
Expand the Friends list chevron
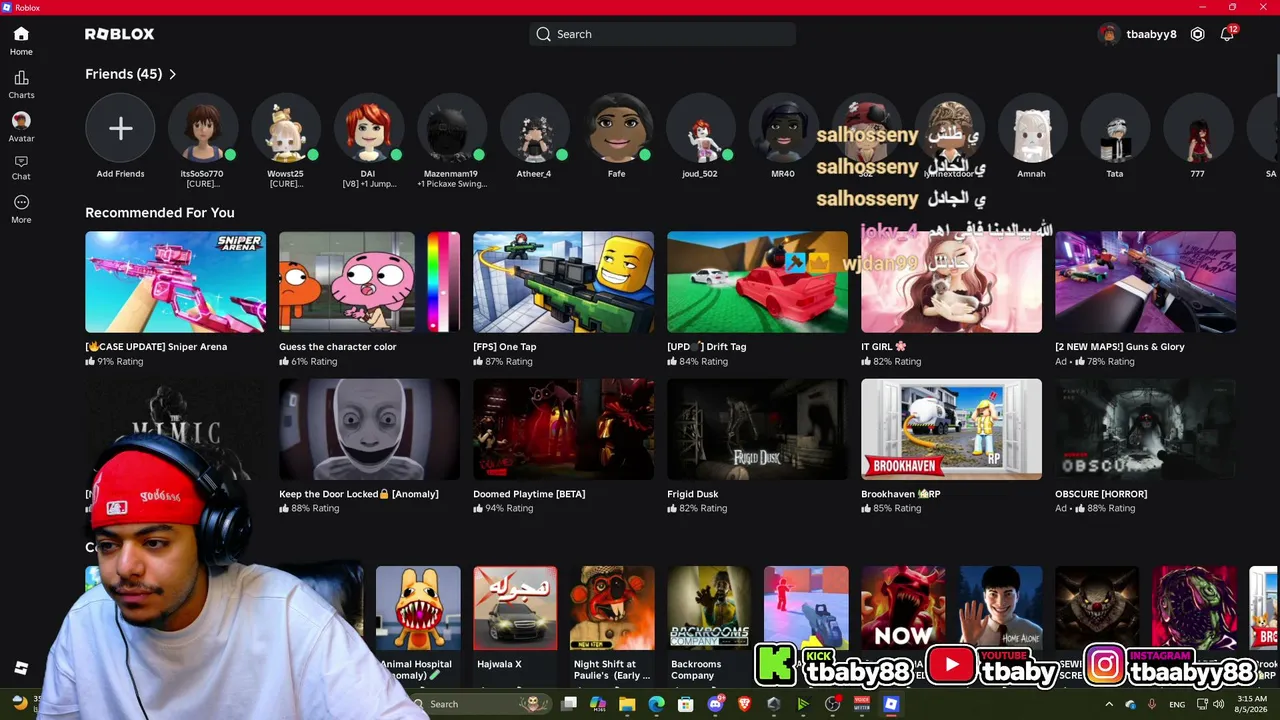click(x=172, y=74)
